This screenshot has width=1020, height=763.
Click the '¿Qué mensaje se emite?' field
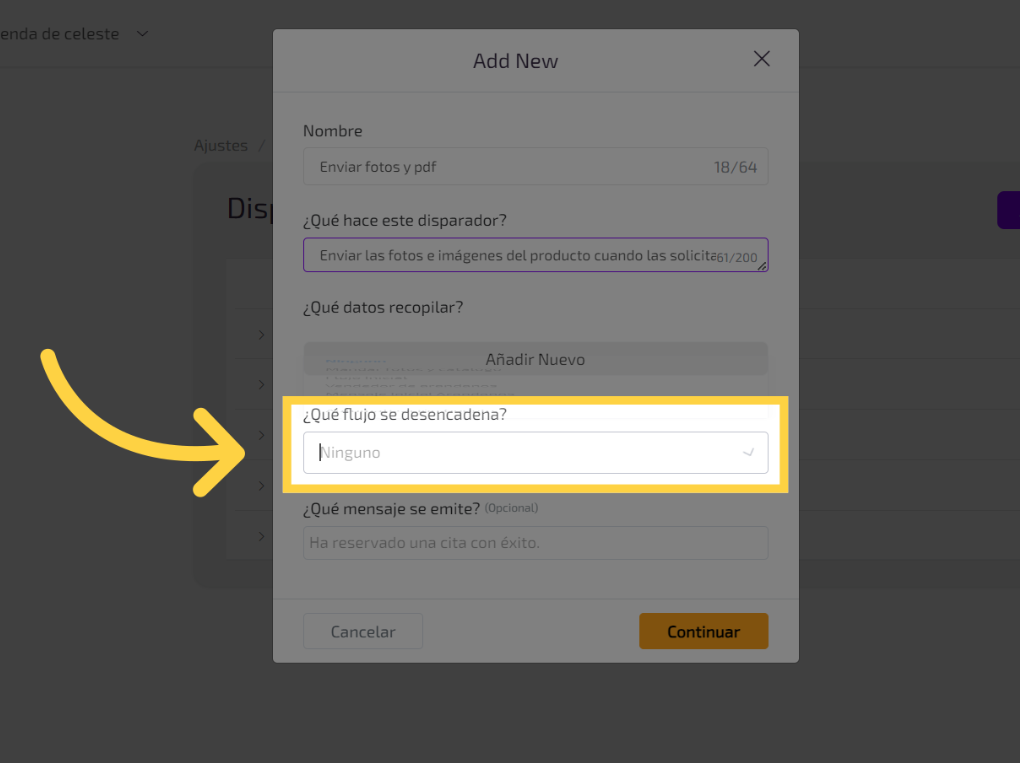[535, 543]
